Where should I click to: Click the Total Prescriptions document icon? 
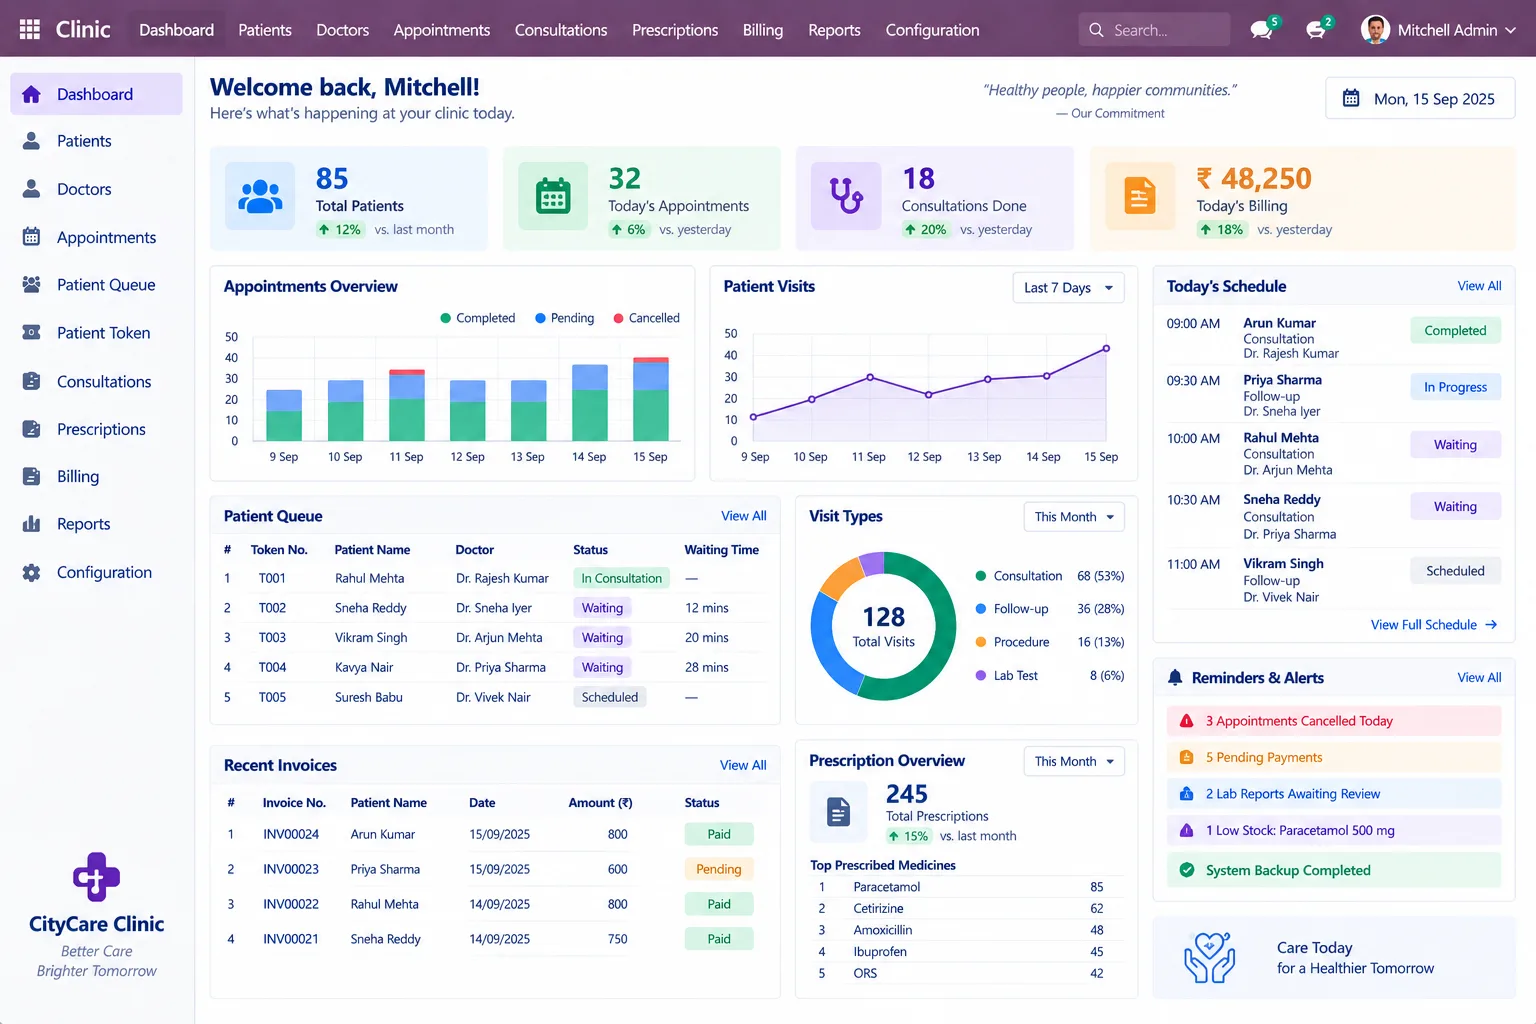[x=839, y=812]
